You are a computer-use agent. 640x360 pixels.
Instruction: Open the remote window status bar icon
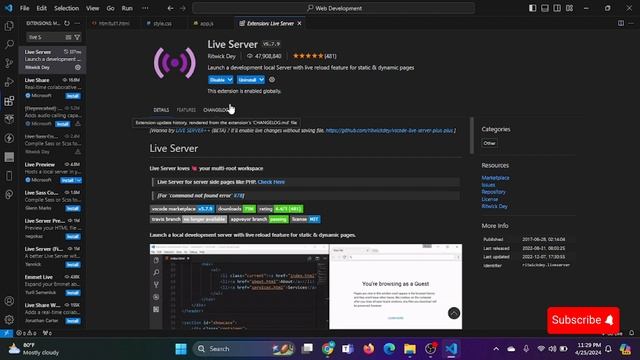[6, 333]
